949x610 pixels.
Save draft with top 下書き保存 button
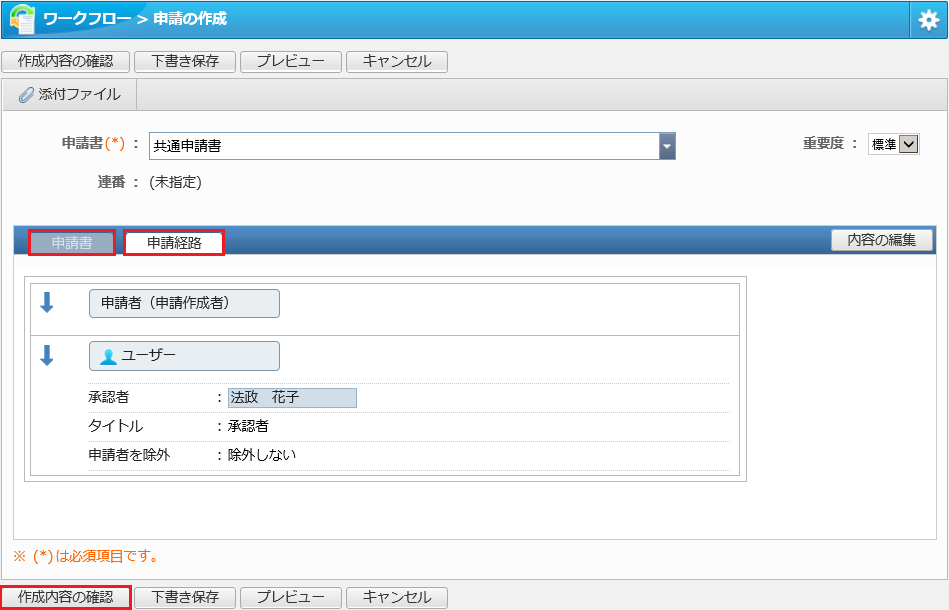(185, 61)
